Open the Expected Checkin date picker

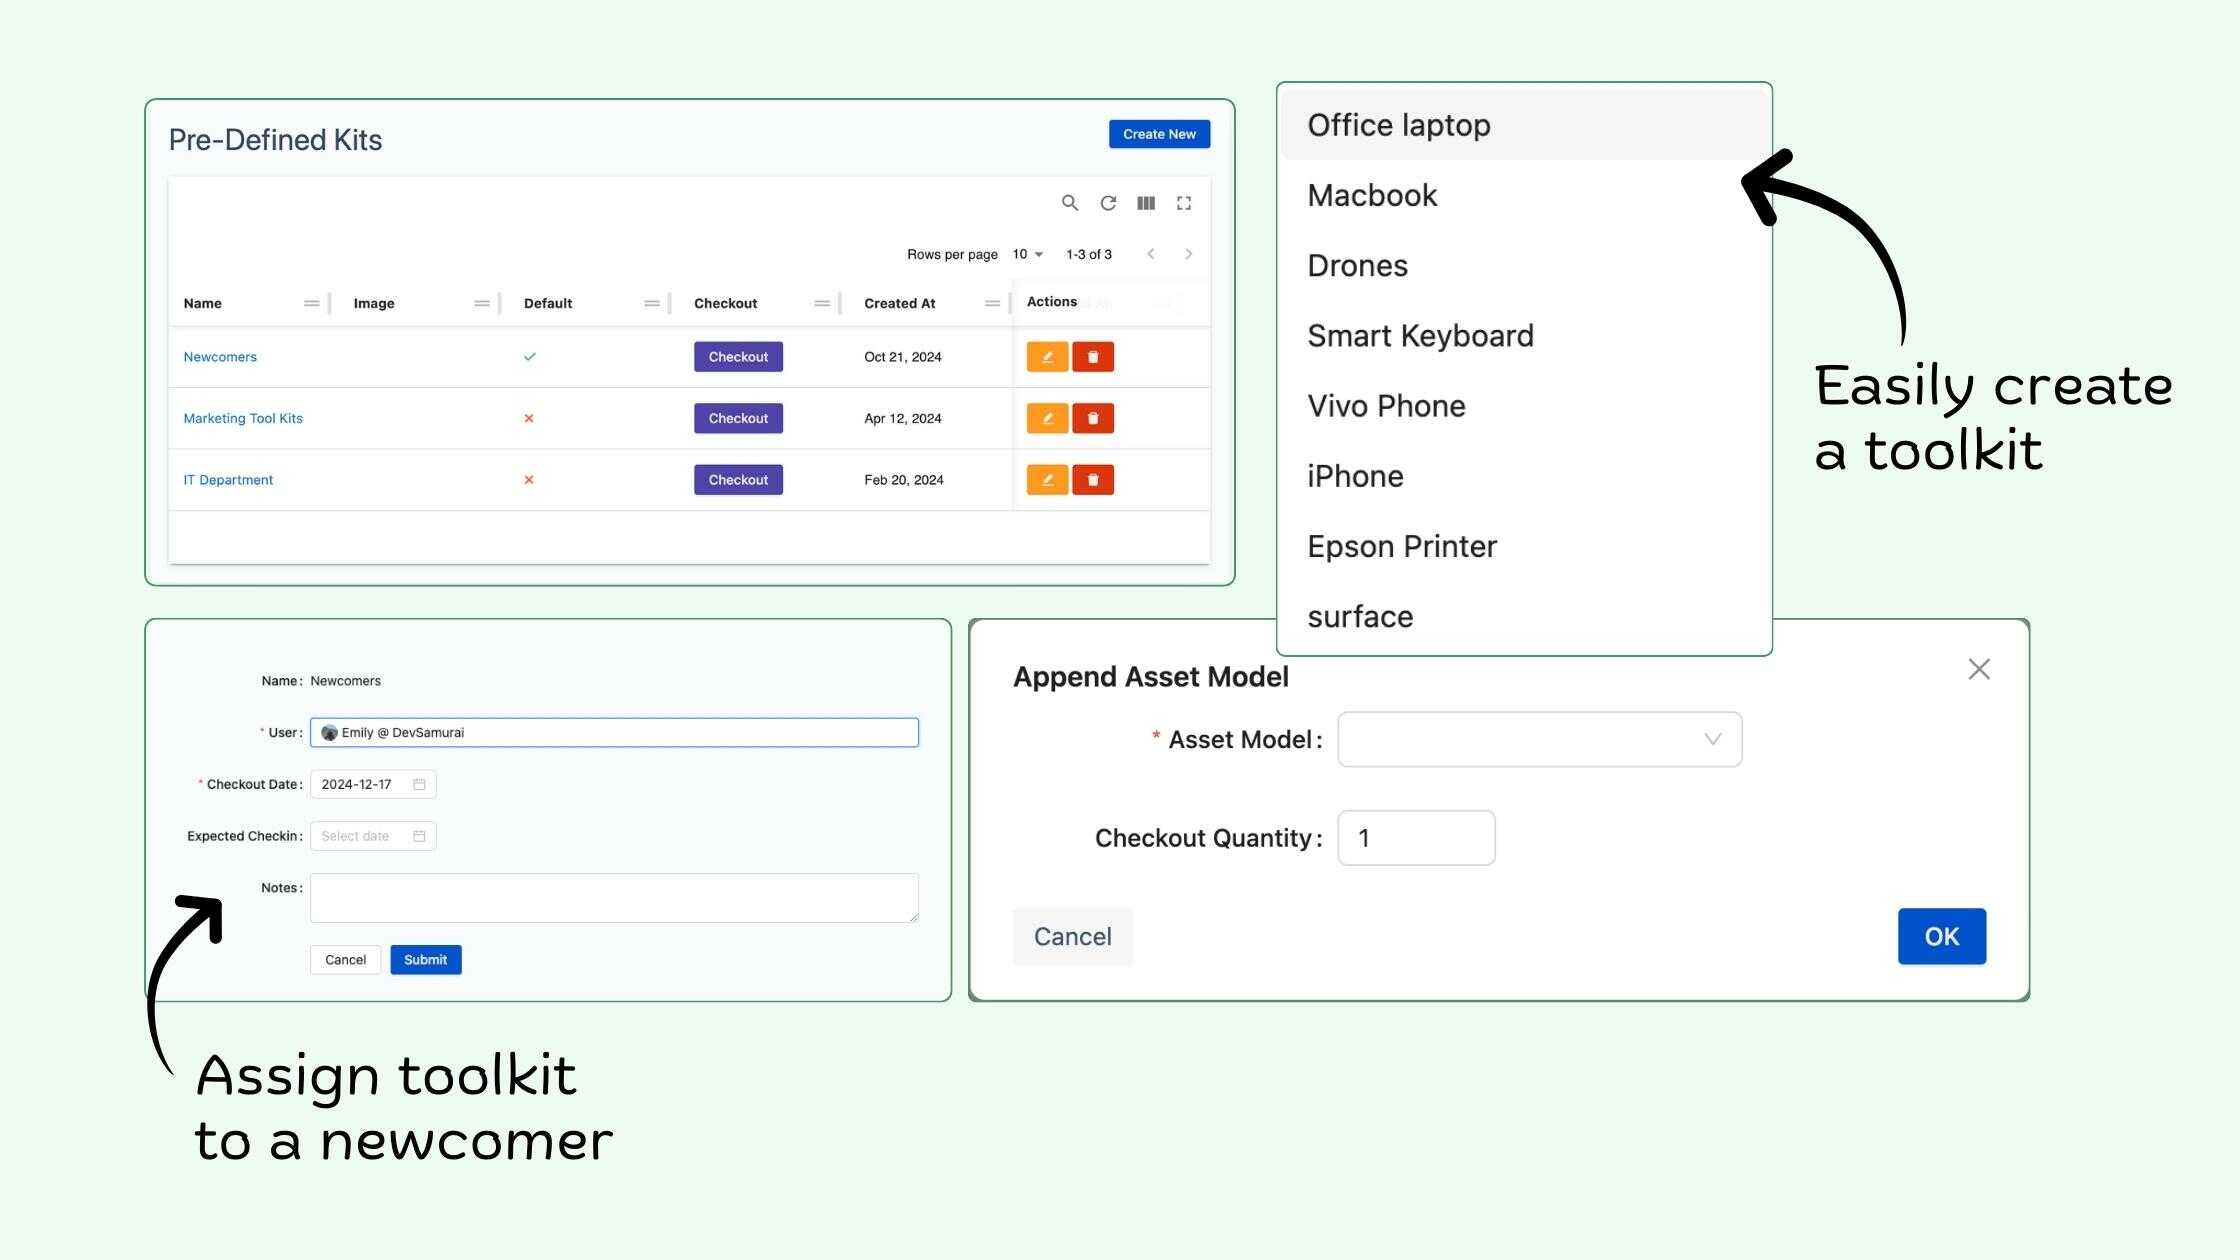click(x=372, y=836)
